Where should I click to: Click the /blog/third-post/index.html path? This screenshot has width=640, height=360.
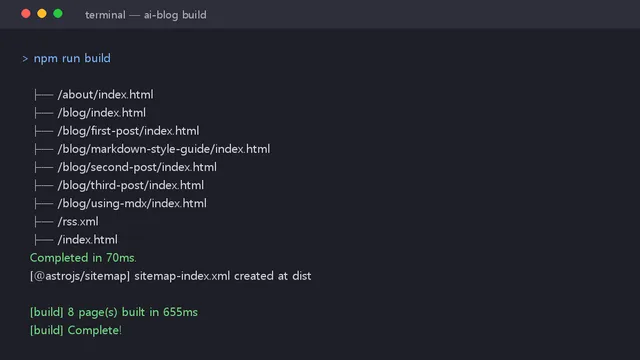(x=131, y=185)
